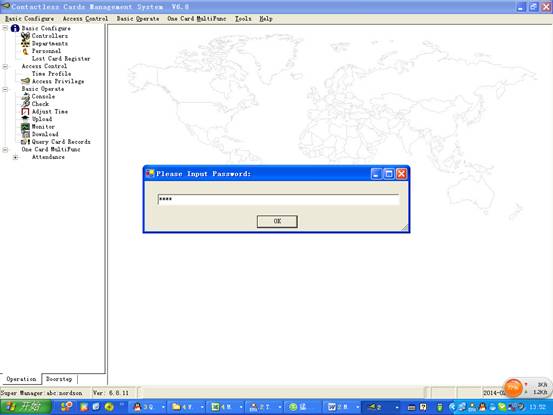Open the Monitor icon
Image resolution: width=553 pixels, height=415 pixels.
pos(25,127)
